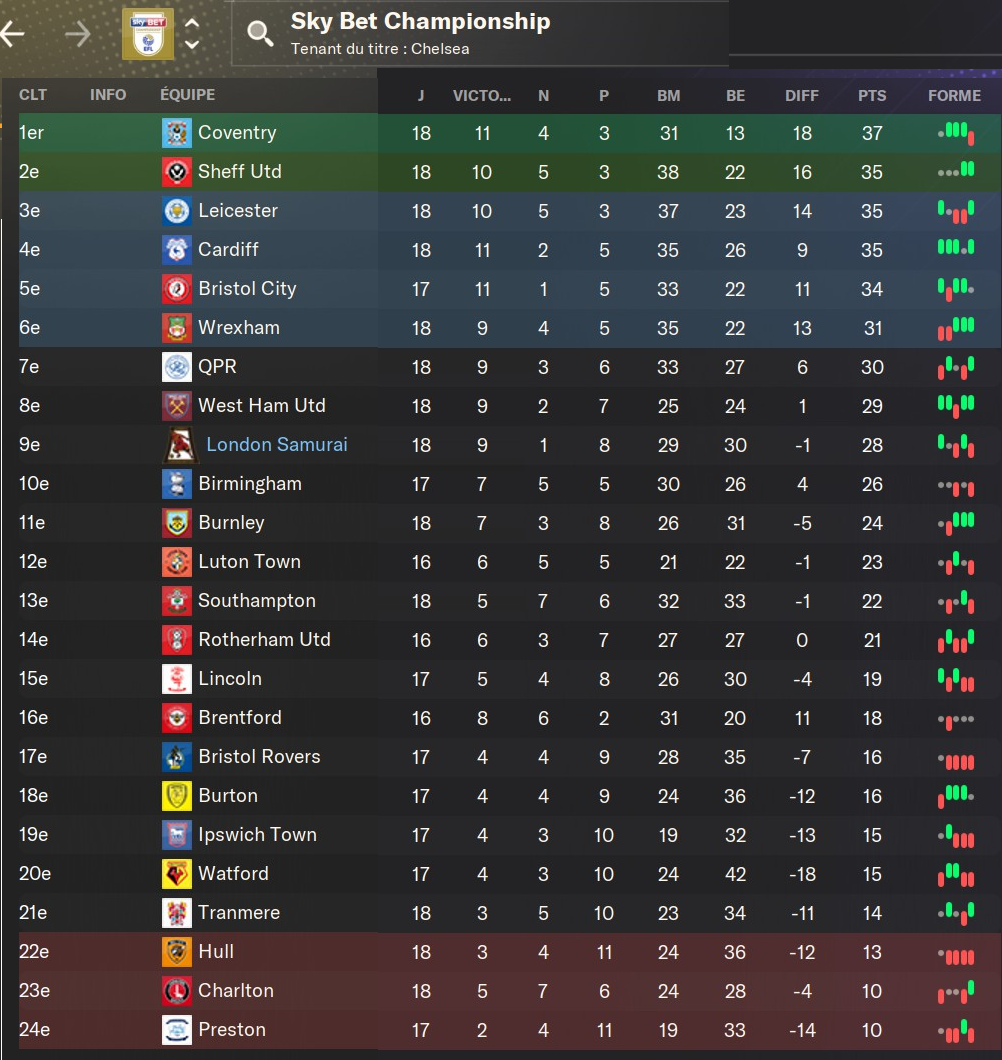1002x1060 pixels.
Task: Sort the table by DIFF column
Action: click(801, 95)
